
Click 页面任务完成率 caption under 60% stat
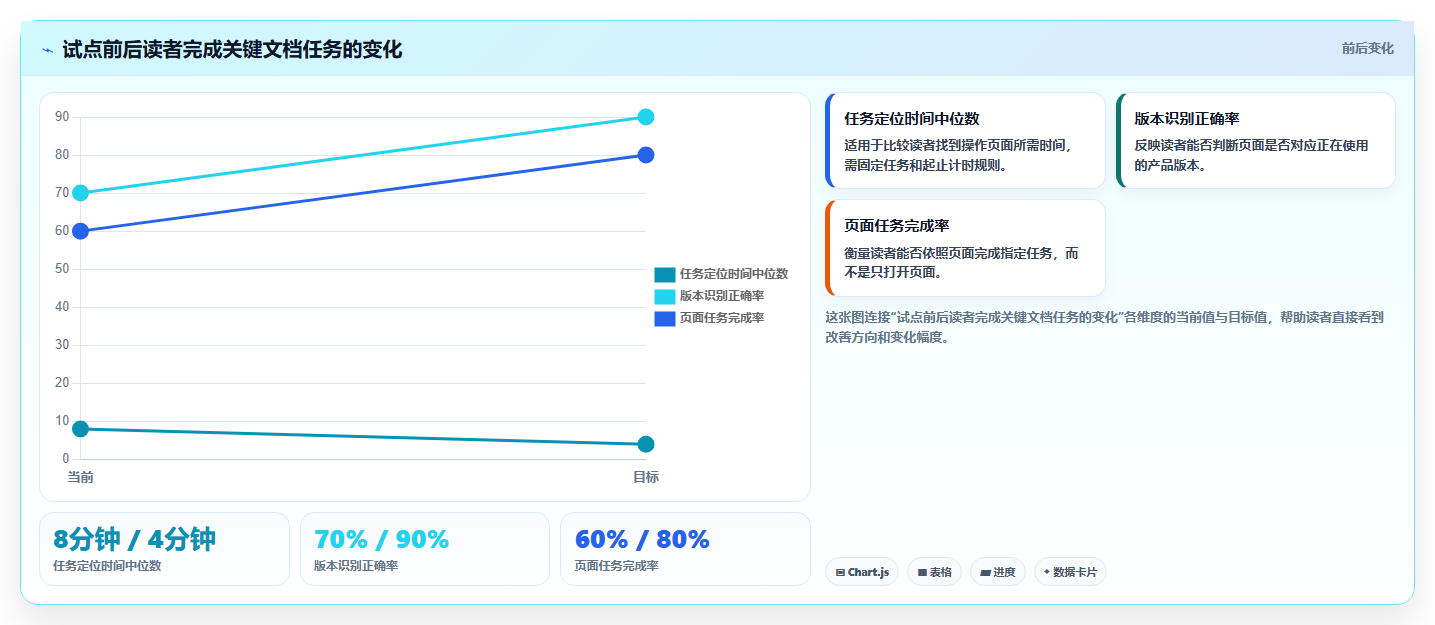[617, 566]
